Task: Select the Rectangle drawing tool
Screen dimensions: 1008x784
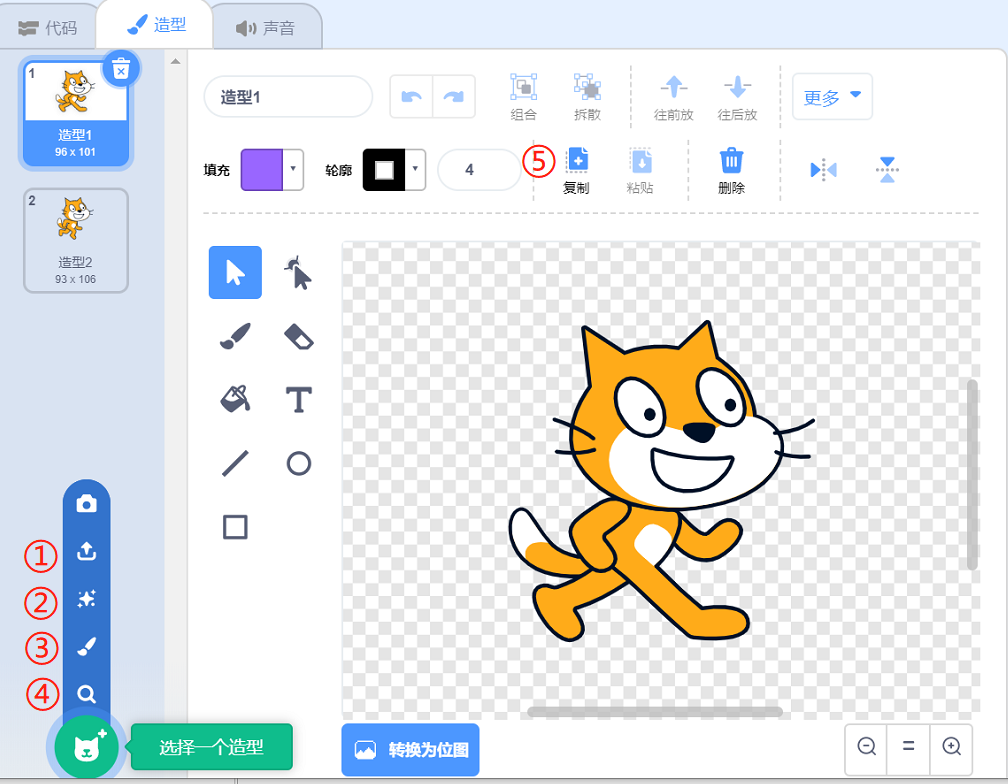Action: pos(235,526)
